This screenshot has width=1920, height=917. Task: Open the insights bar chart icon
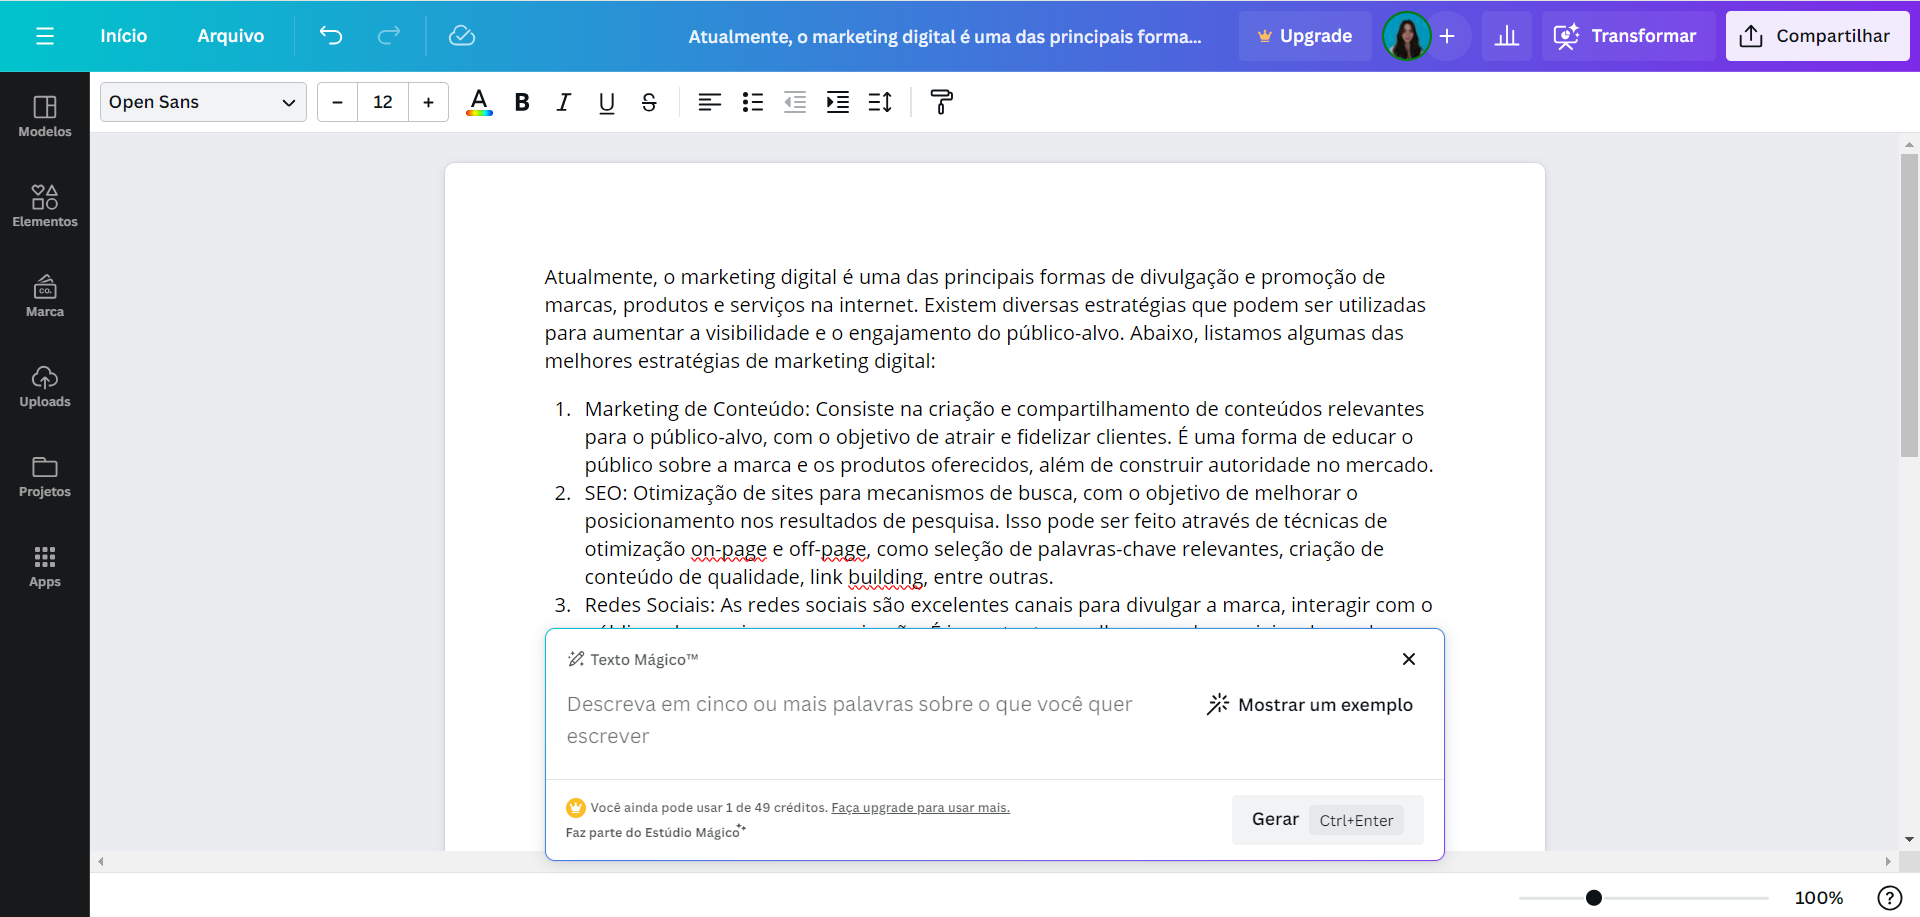pyautogui.click(x=1507, y=36)
